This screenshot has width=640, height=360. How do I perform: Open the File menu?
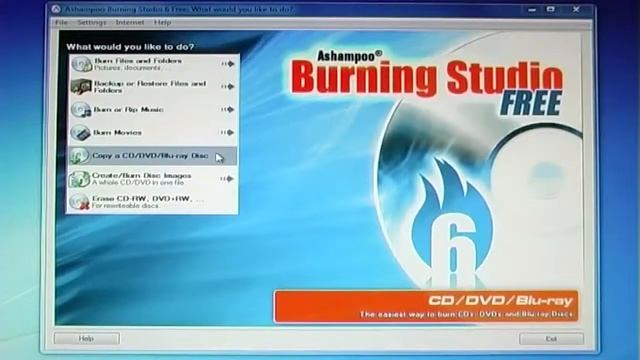(61, 22)
